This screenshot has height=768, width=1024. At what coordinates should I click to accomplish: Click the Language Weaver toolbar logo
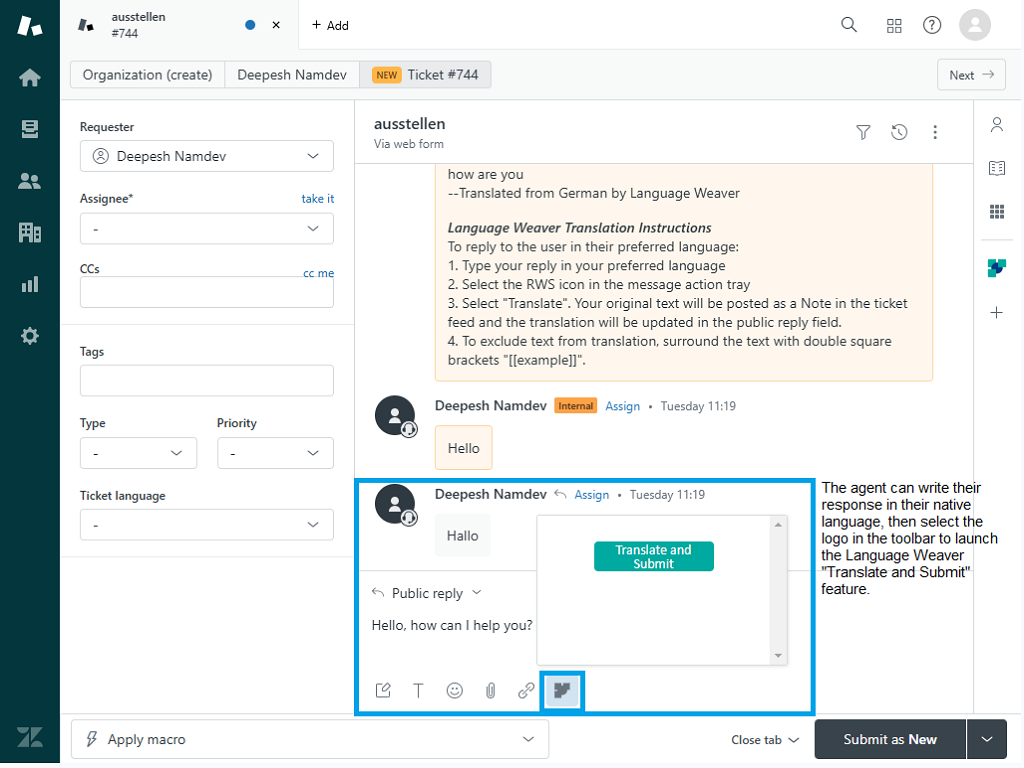pyautogui.click(x=562, y=690)
